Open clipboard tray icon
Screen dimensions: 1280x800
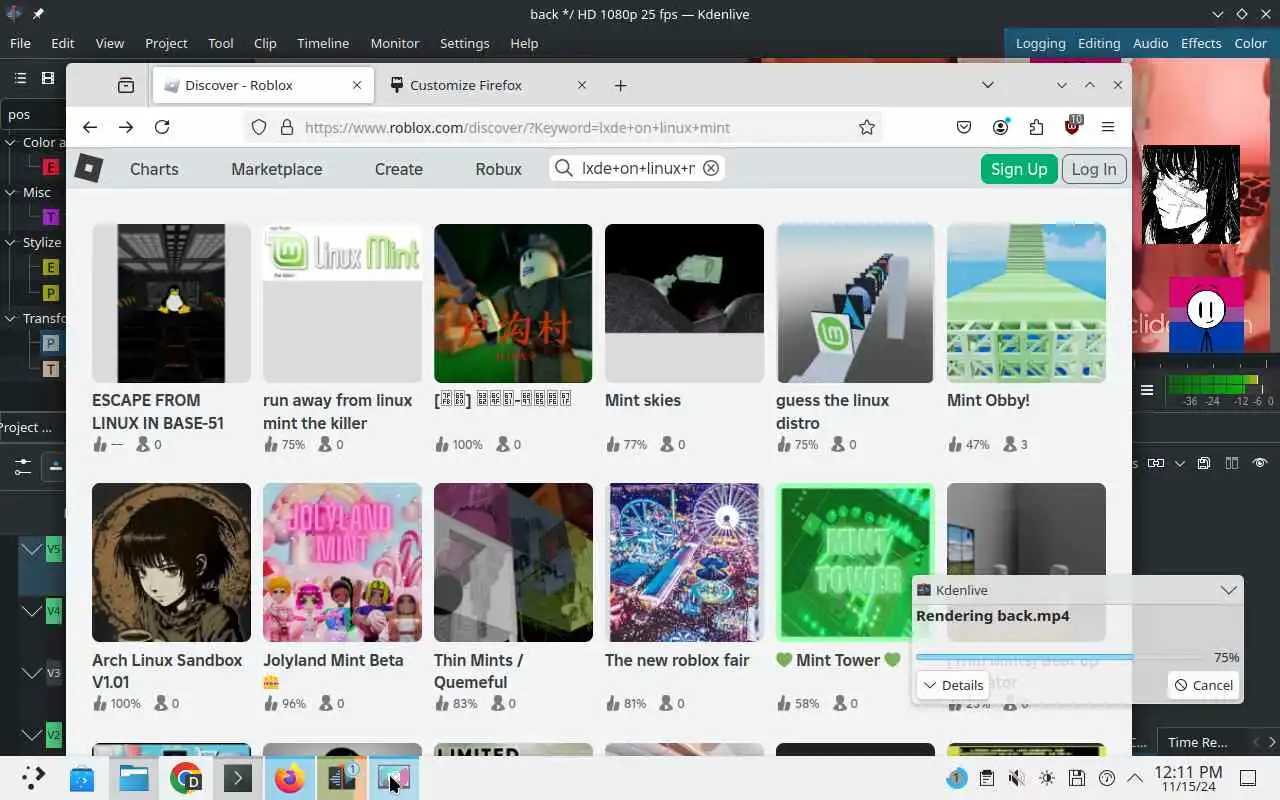[986, 777]
